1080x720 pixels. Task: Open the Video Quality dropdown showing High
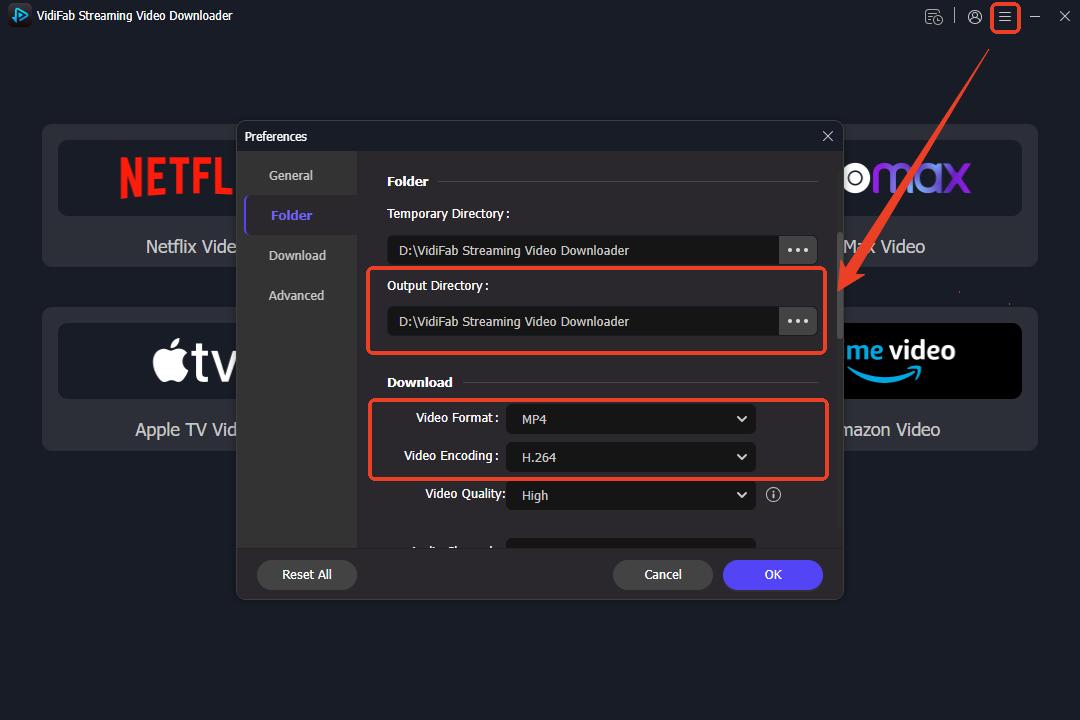click(x=631, y=495)
